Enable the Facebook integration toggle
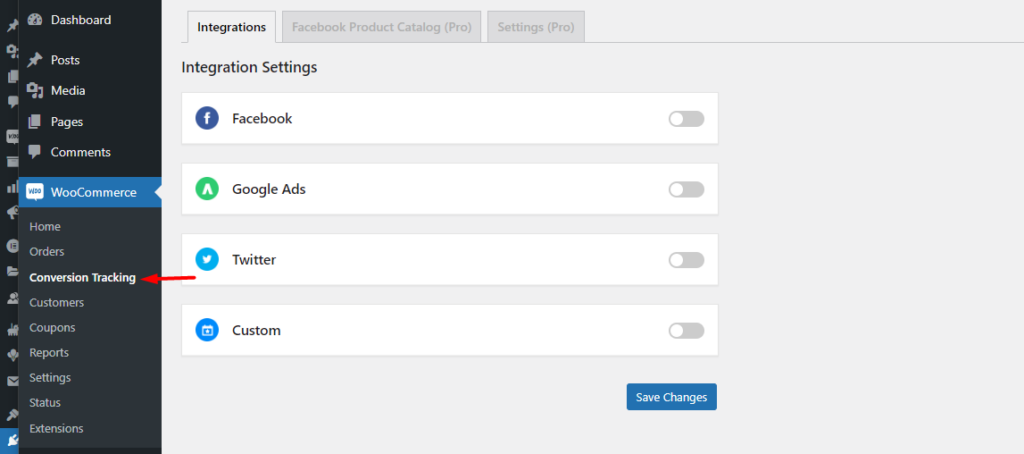The height and width of the screenshot is (454, 1024). click(x=686, y=119)
